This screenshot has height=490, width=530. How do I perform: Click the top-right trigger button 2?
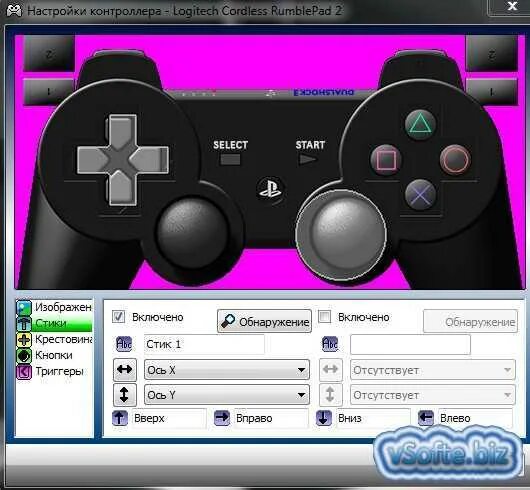click(x=492, y=53)
